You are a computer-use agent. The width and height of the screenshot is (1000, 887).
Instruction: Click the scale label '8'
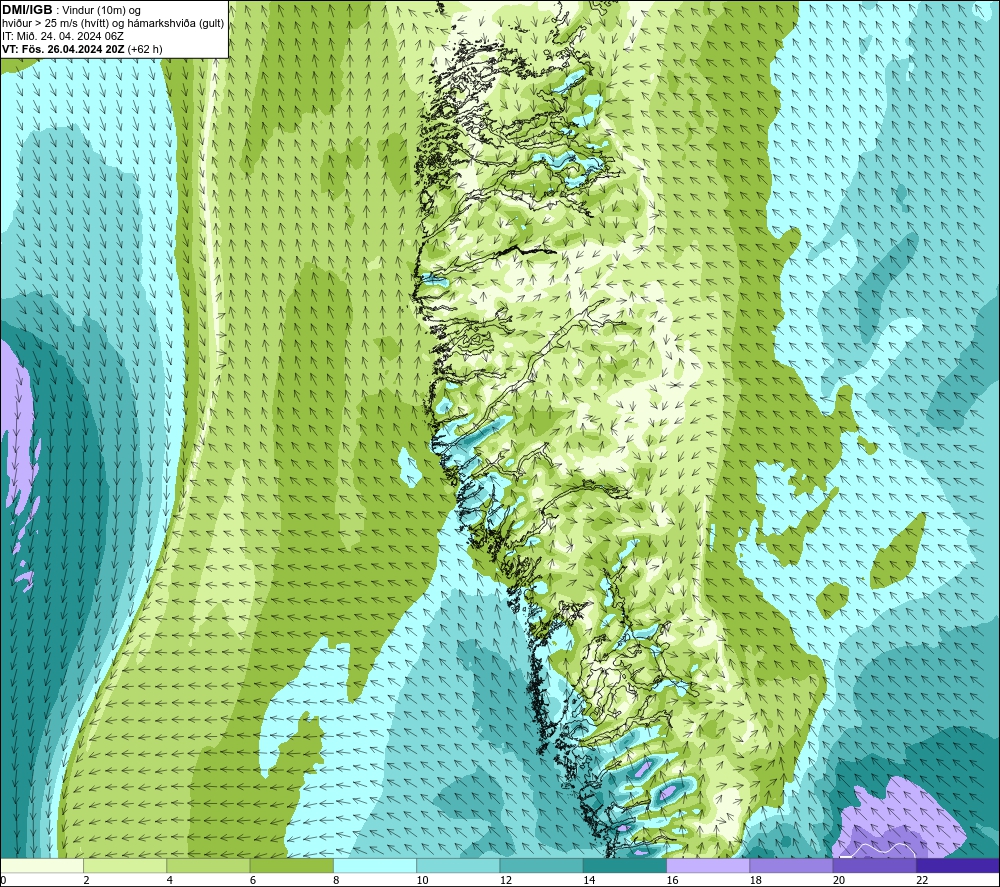[x=336, y=880]
